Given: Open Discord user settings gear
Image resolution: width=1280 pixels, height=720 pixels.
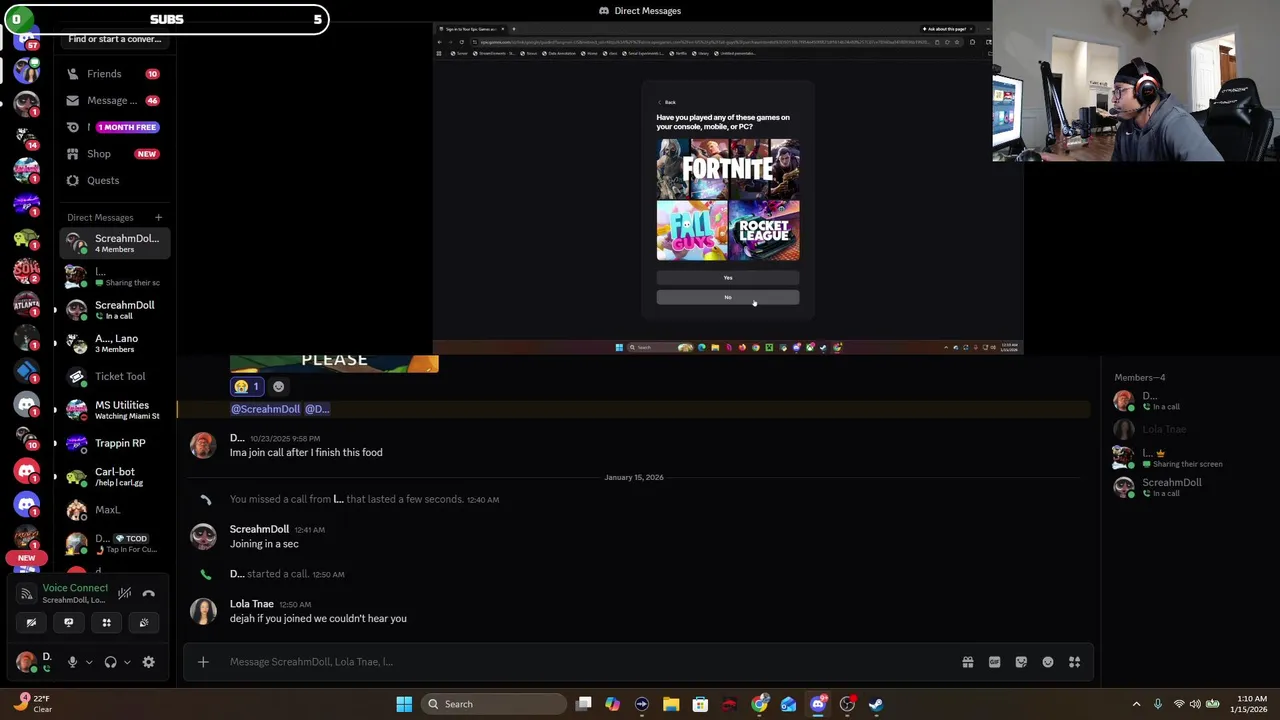Looking at the screenshot, I should [148, 662].
